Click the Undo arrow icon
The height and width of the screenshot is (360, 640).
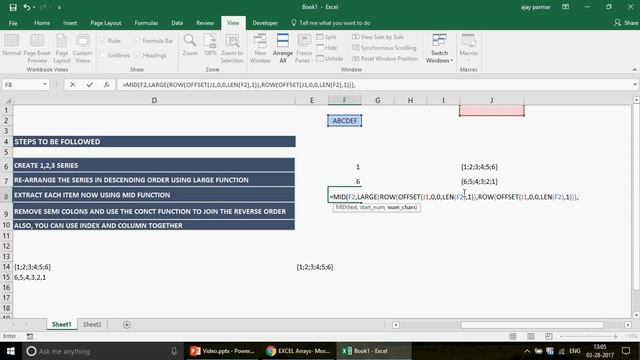(27, 7)
